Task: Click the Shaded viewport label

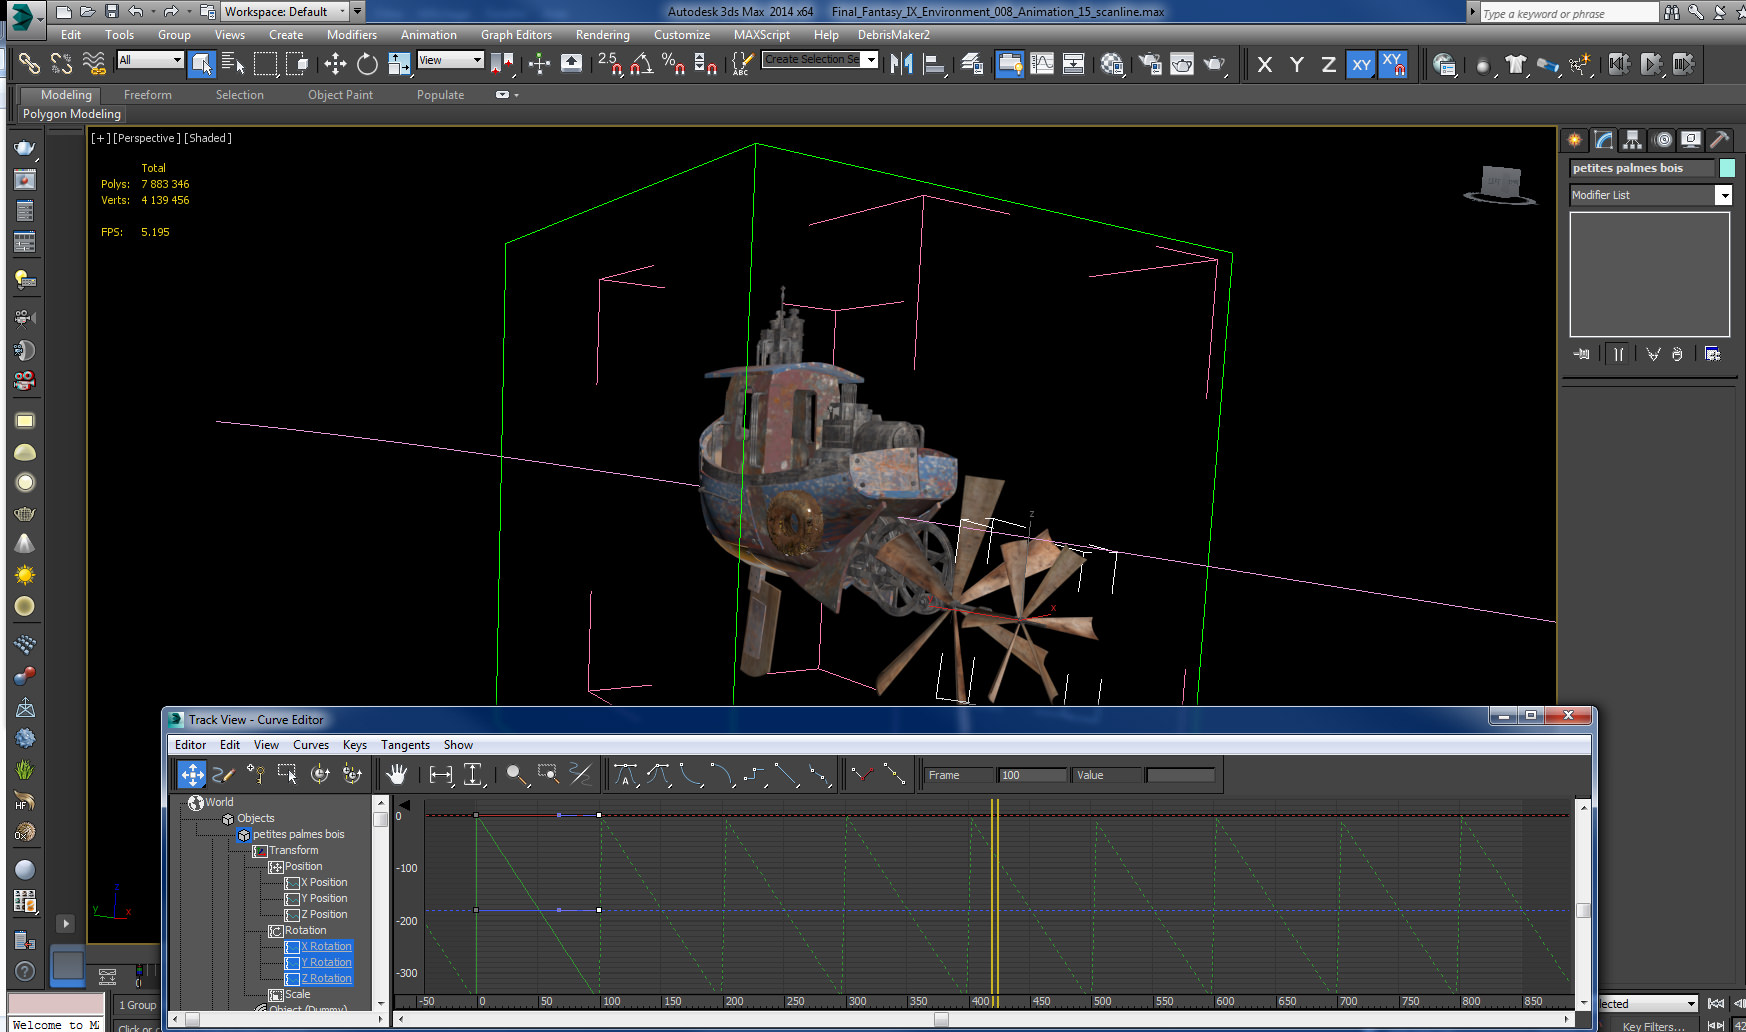Action: tap(208, 138)
